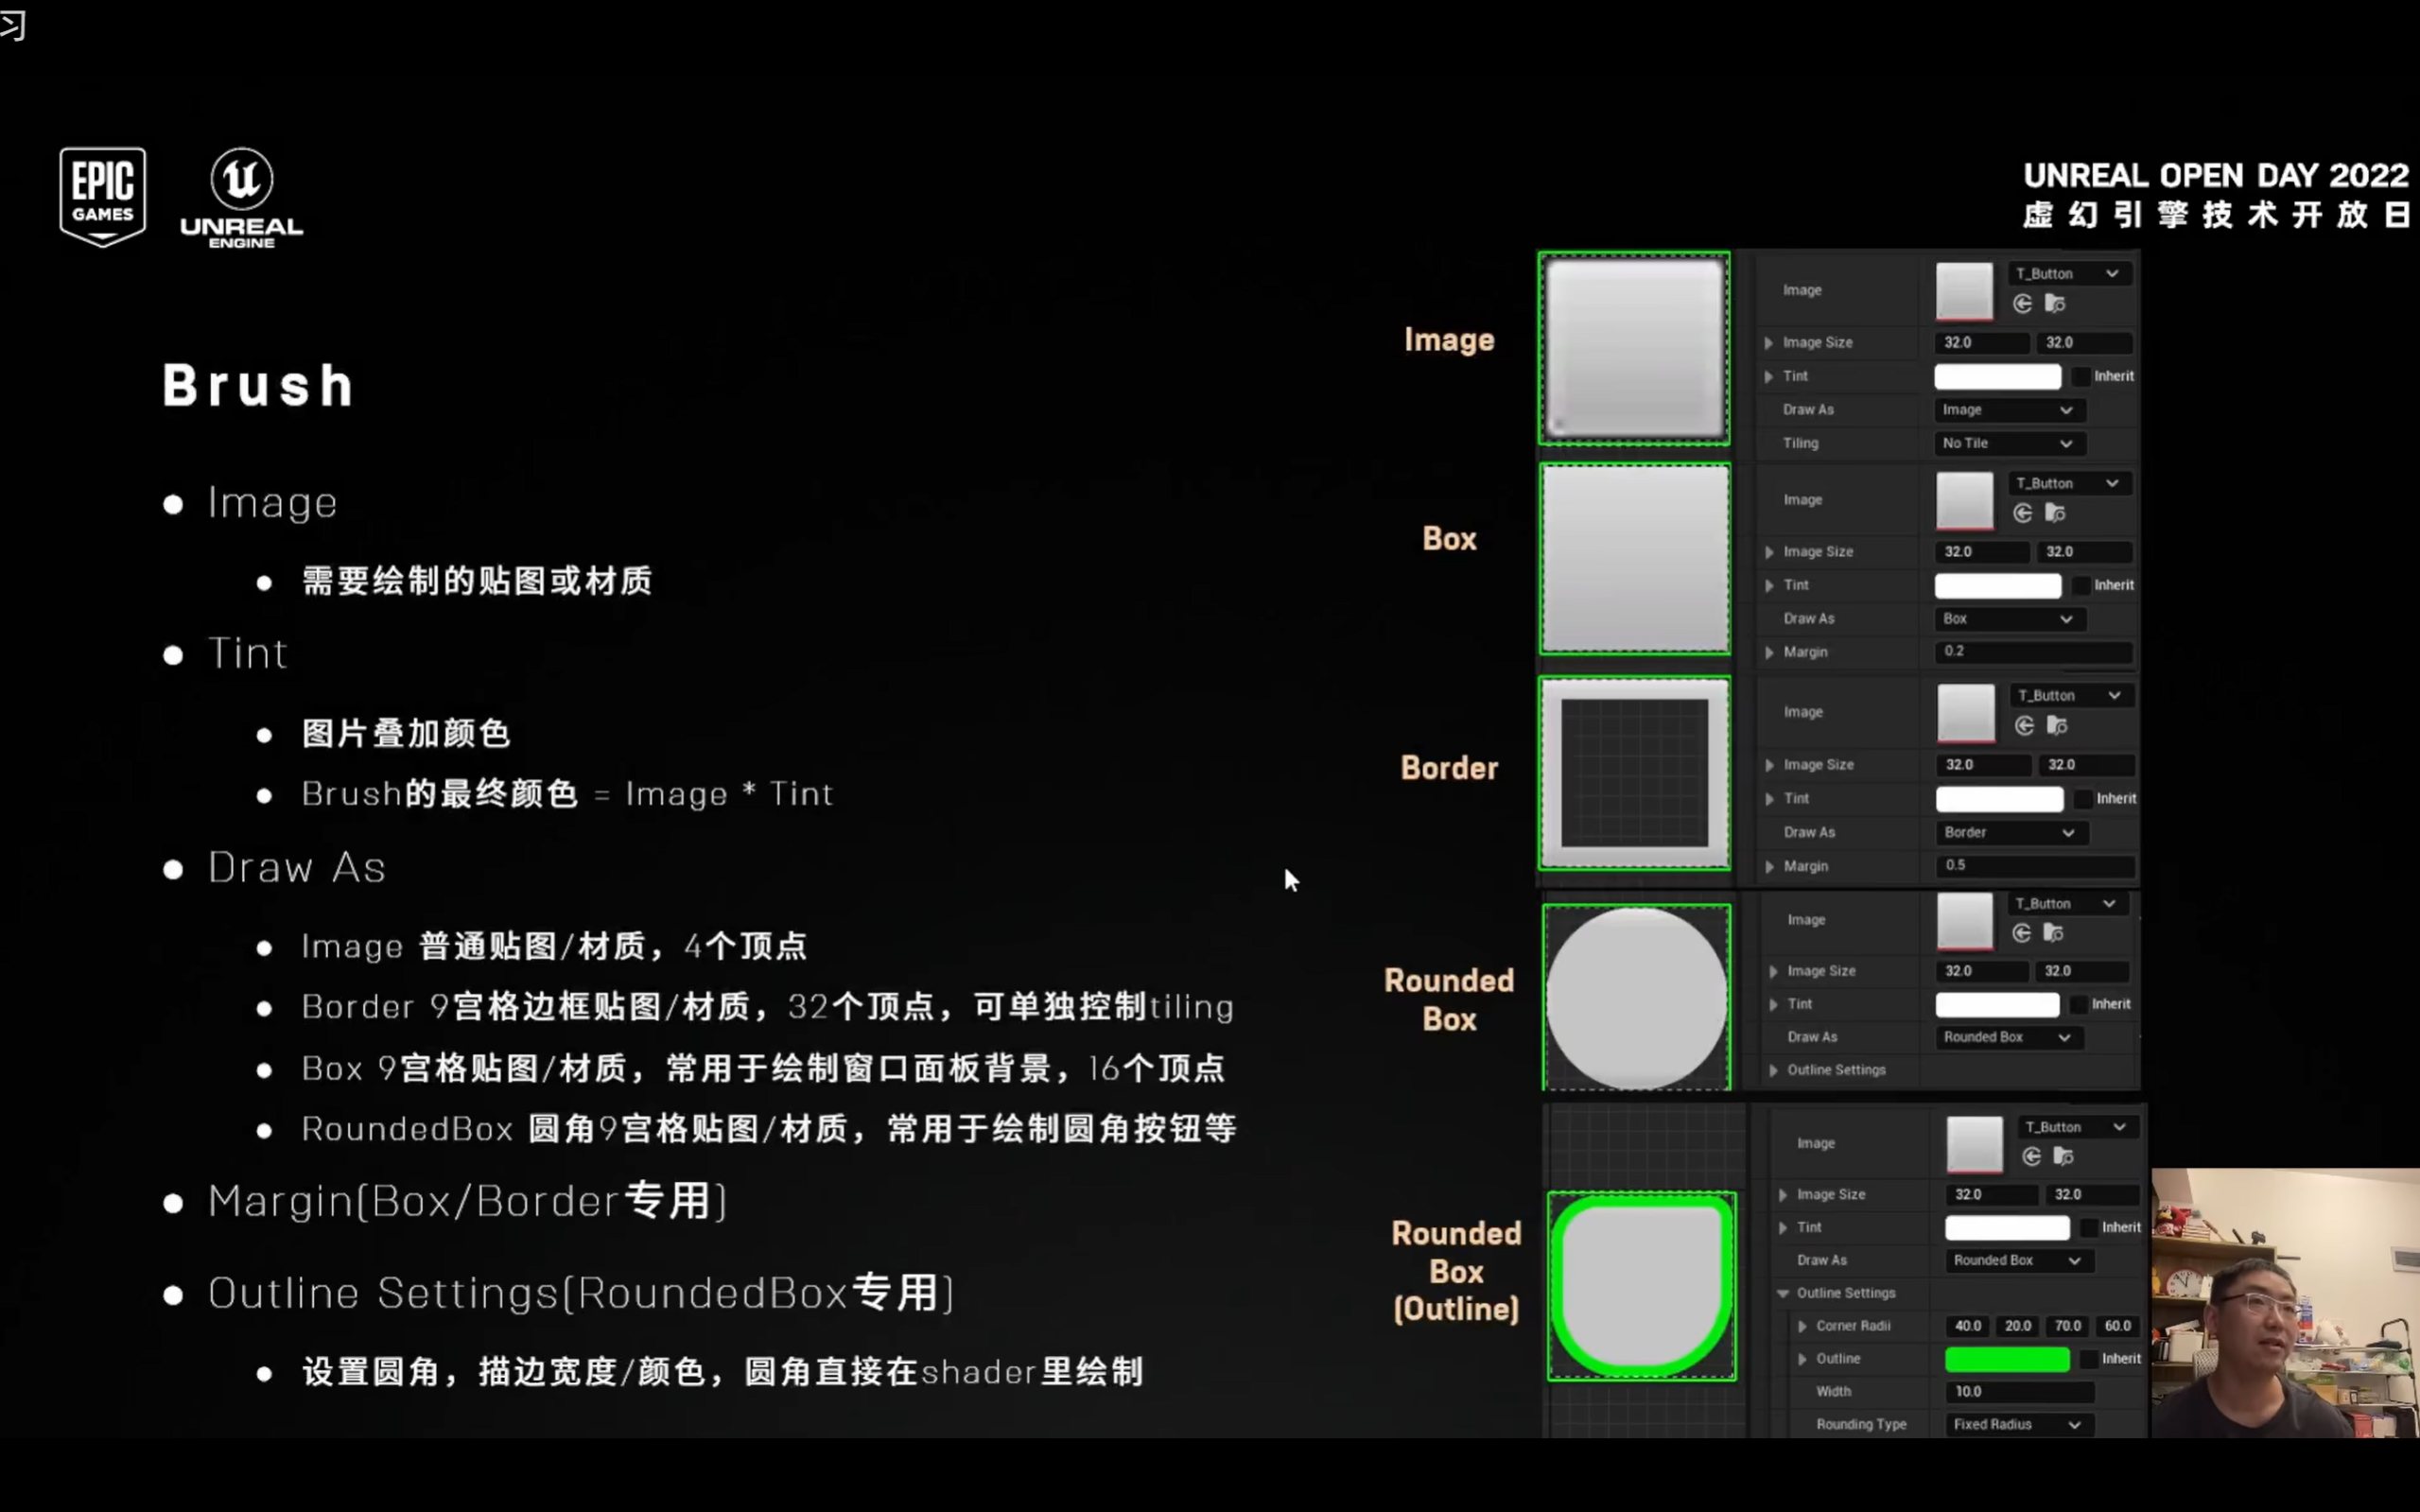Click browse-to-asset folder icon in the No Tile panel
The height and width of the screenshot is (1512, 2420).
coord(2055,304)
